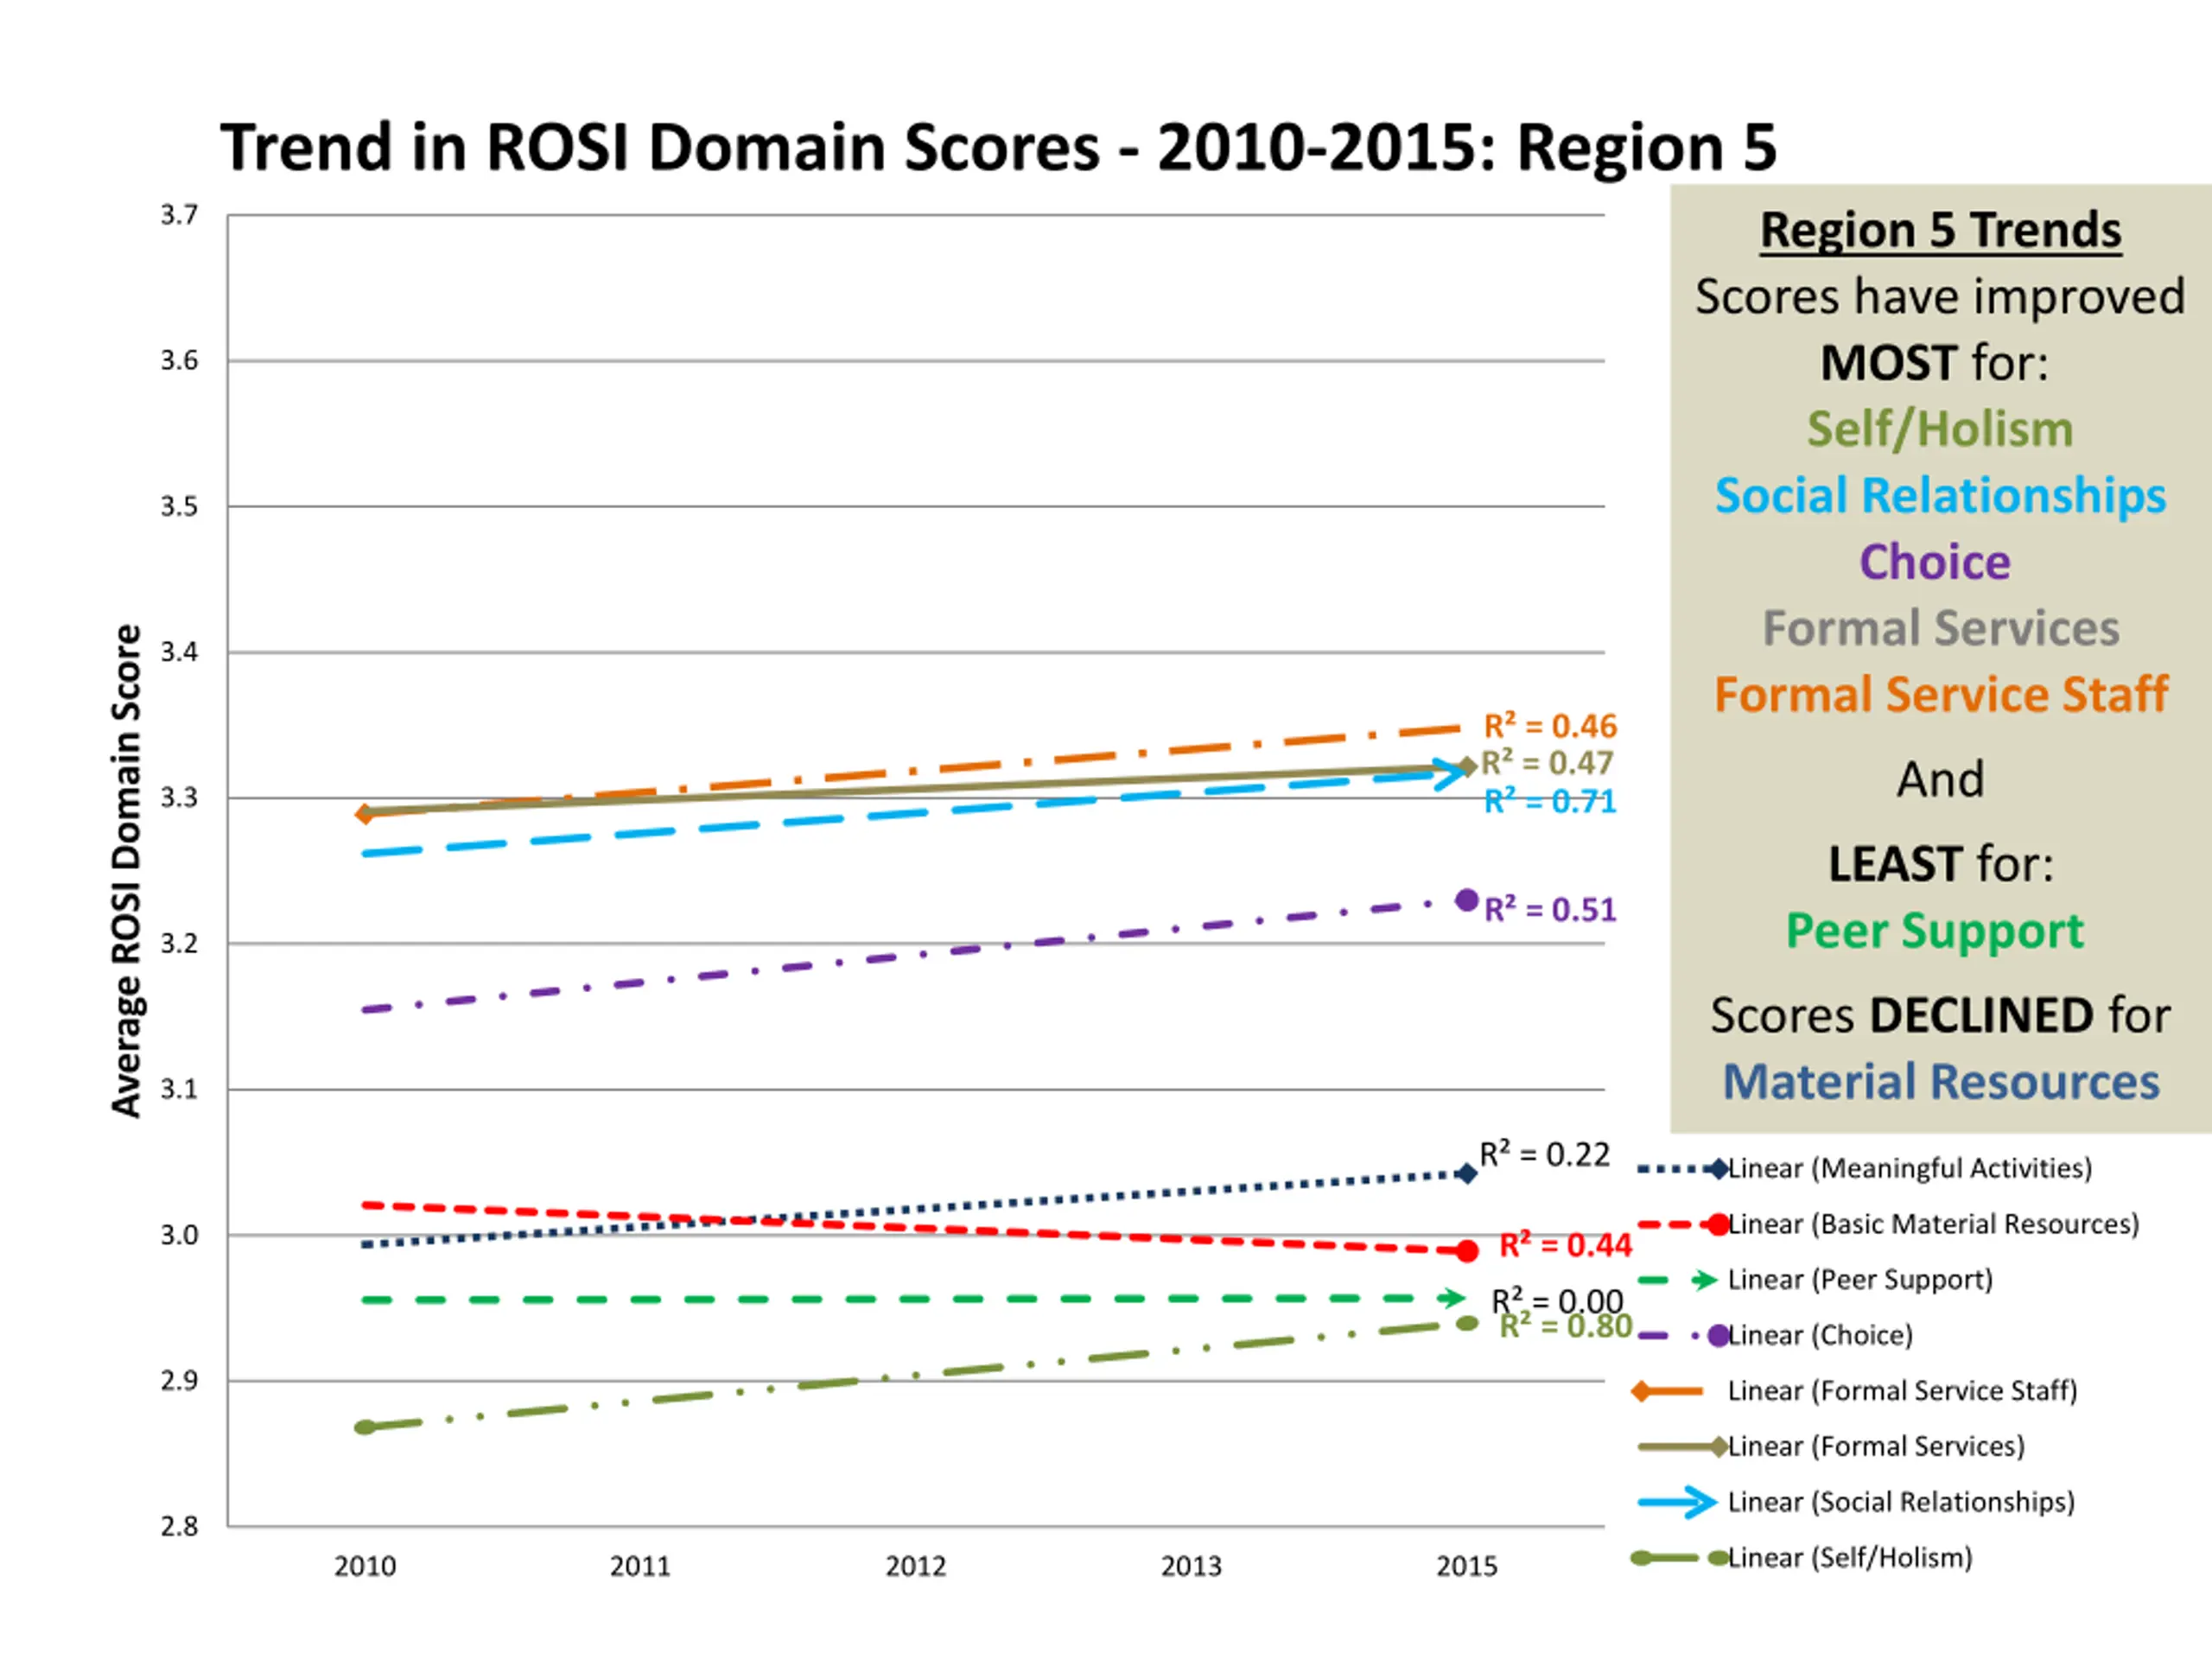Click the y-axis value '3.0'
This screenshot has width=2212, height=1659.
180,1235
